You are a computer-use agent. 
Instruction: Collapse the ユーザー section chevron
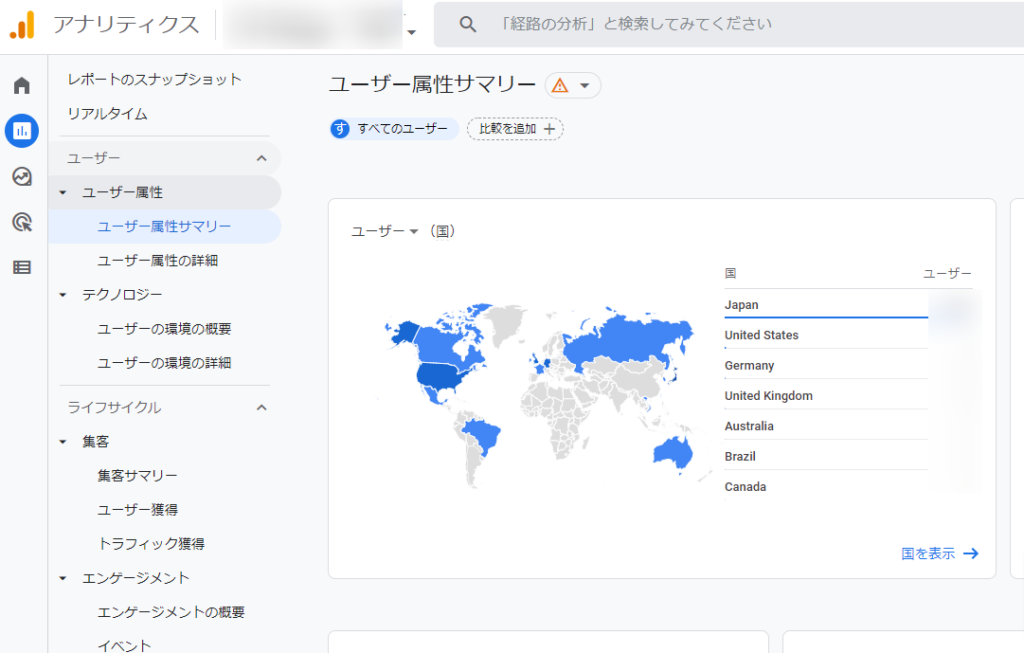[x=262, y=158]
